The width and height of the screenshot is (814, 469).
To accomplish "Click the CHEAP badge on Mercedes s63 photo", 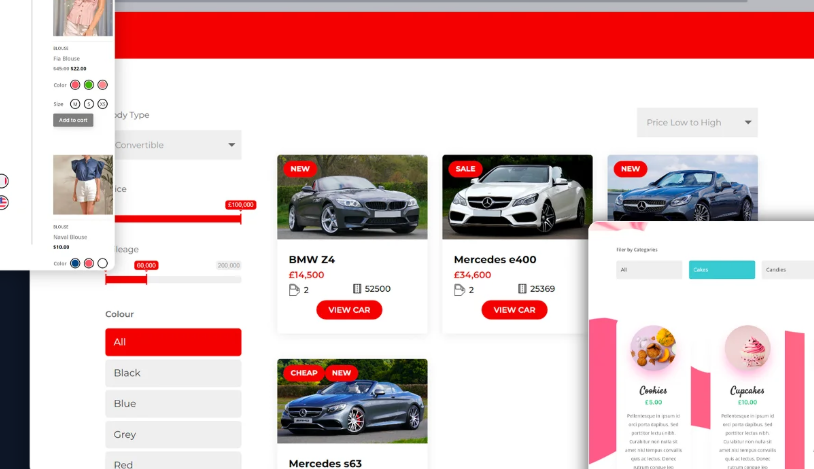I will point(304,373).
